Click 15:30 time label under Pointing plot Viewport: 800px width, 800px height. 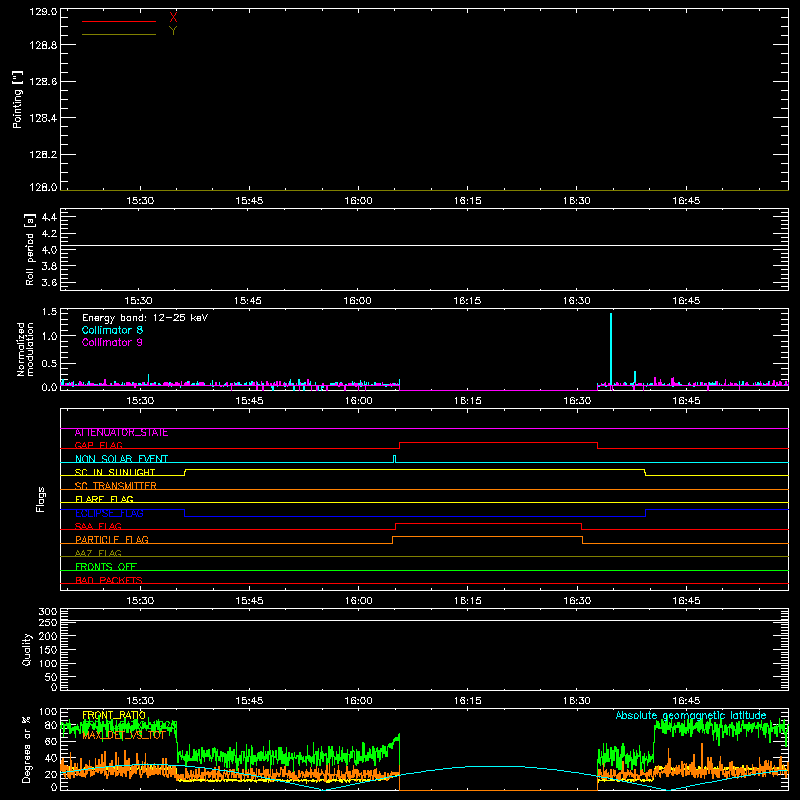pos(140,201)
